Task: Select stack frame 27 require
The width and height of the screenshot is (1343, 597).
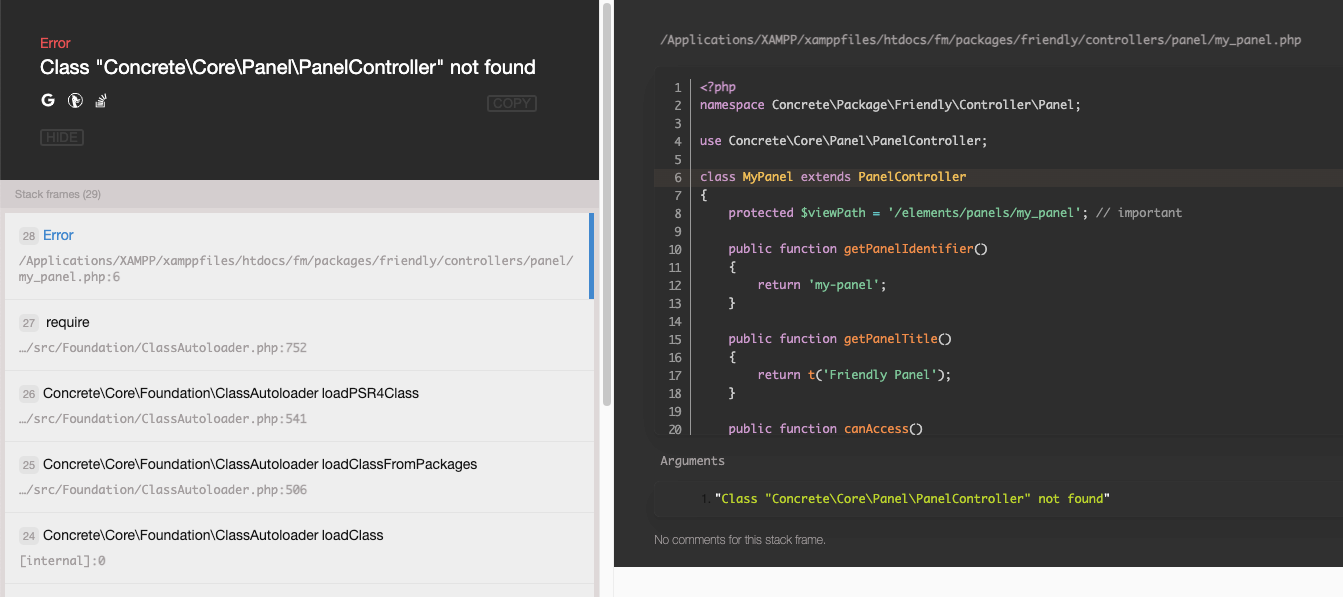Action: pyautogui.click(x=297, y=335)
